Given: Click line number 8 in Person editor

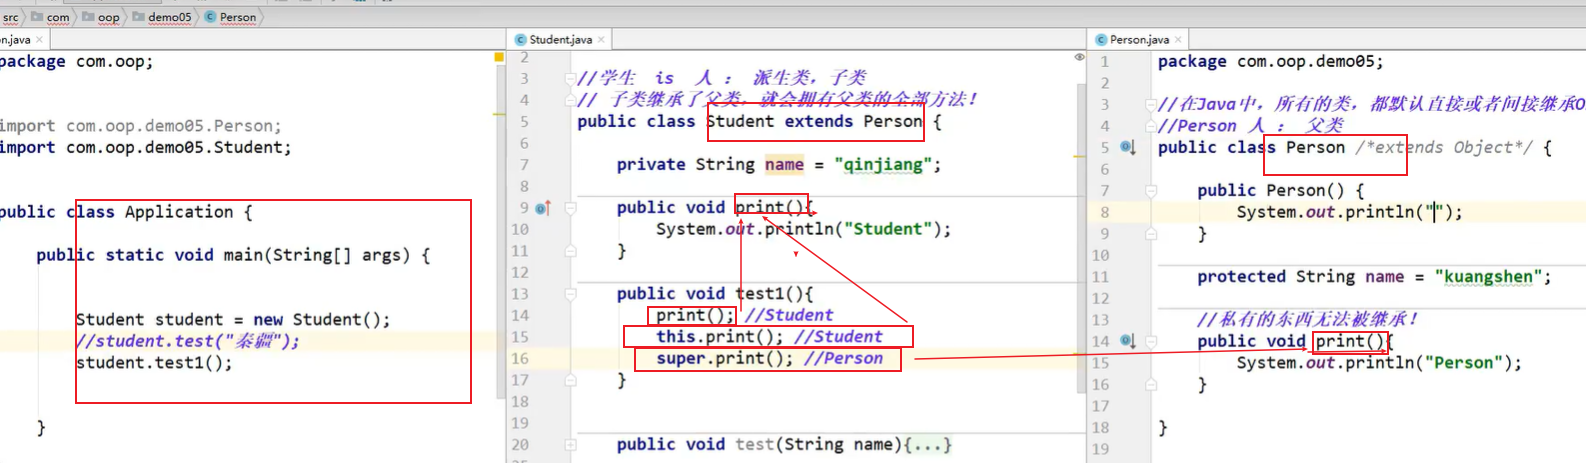Looking at the screenshot, I should (1105, 212).
